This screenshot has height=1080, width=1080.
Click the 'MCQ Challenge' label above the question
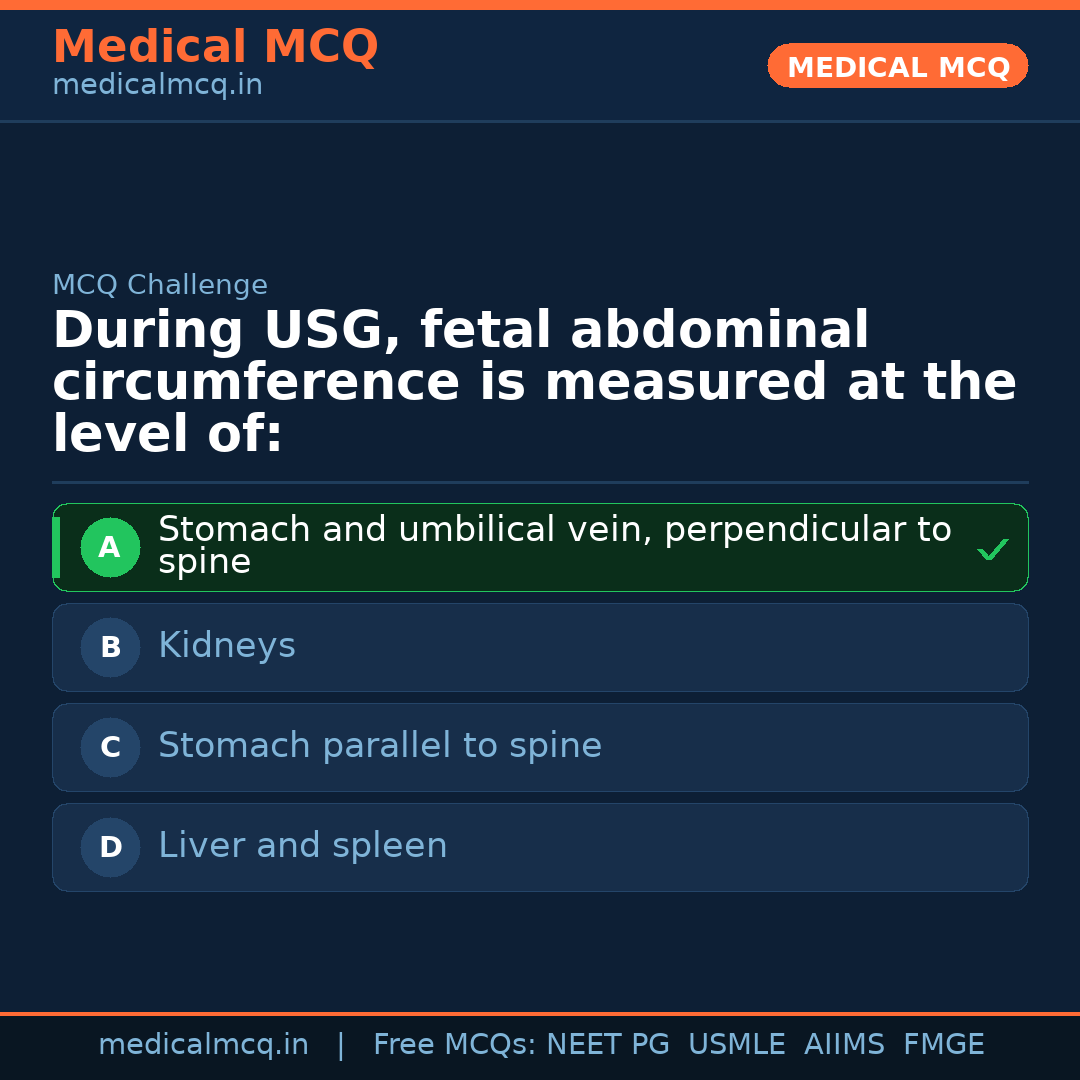coord(160,285)
